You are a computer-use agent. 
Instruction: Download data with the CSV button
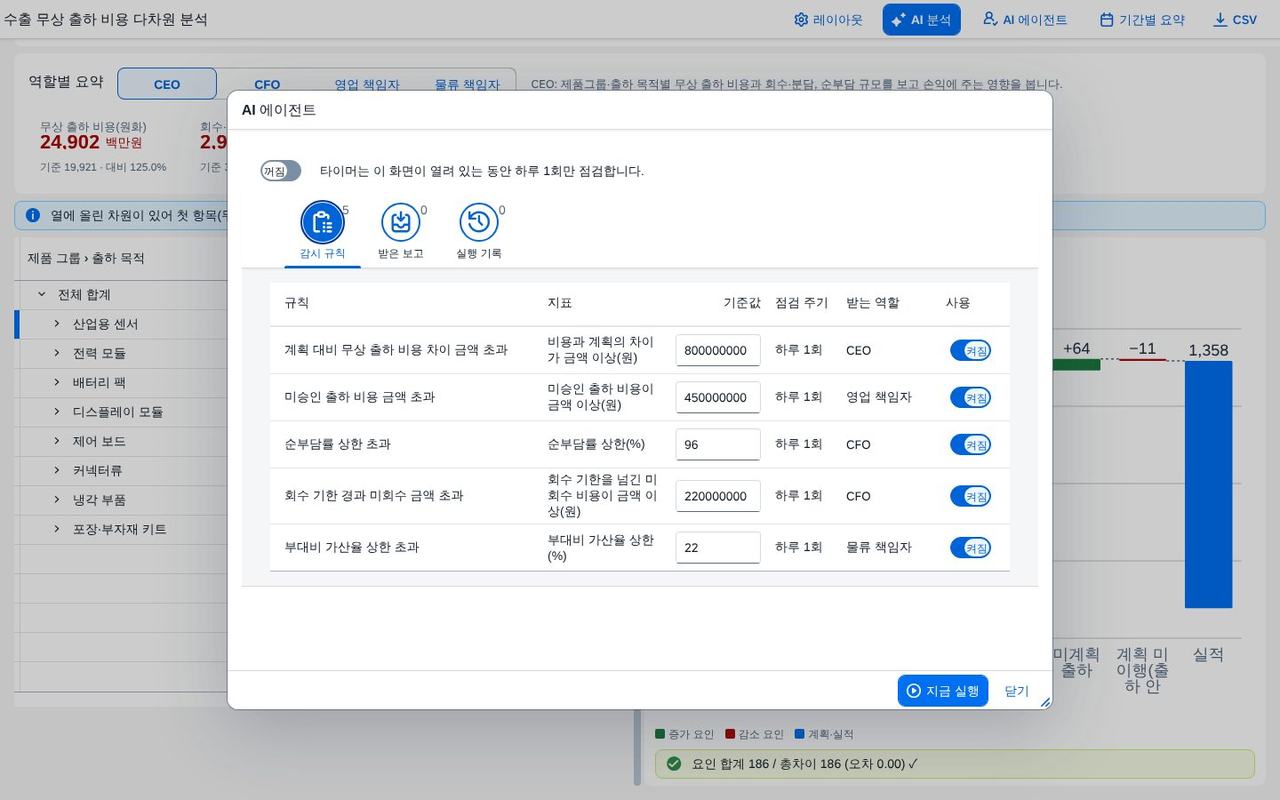(1235, 20)
